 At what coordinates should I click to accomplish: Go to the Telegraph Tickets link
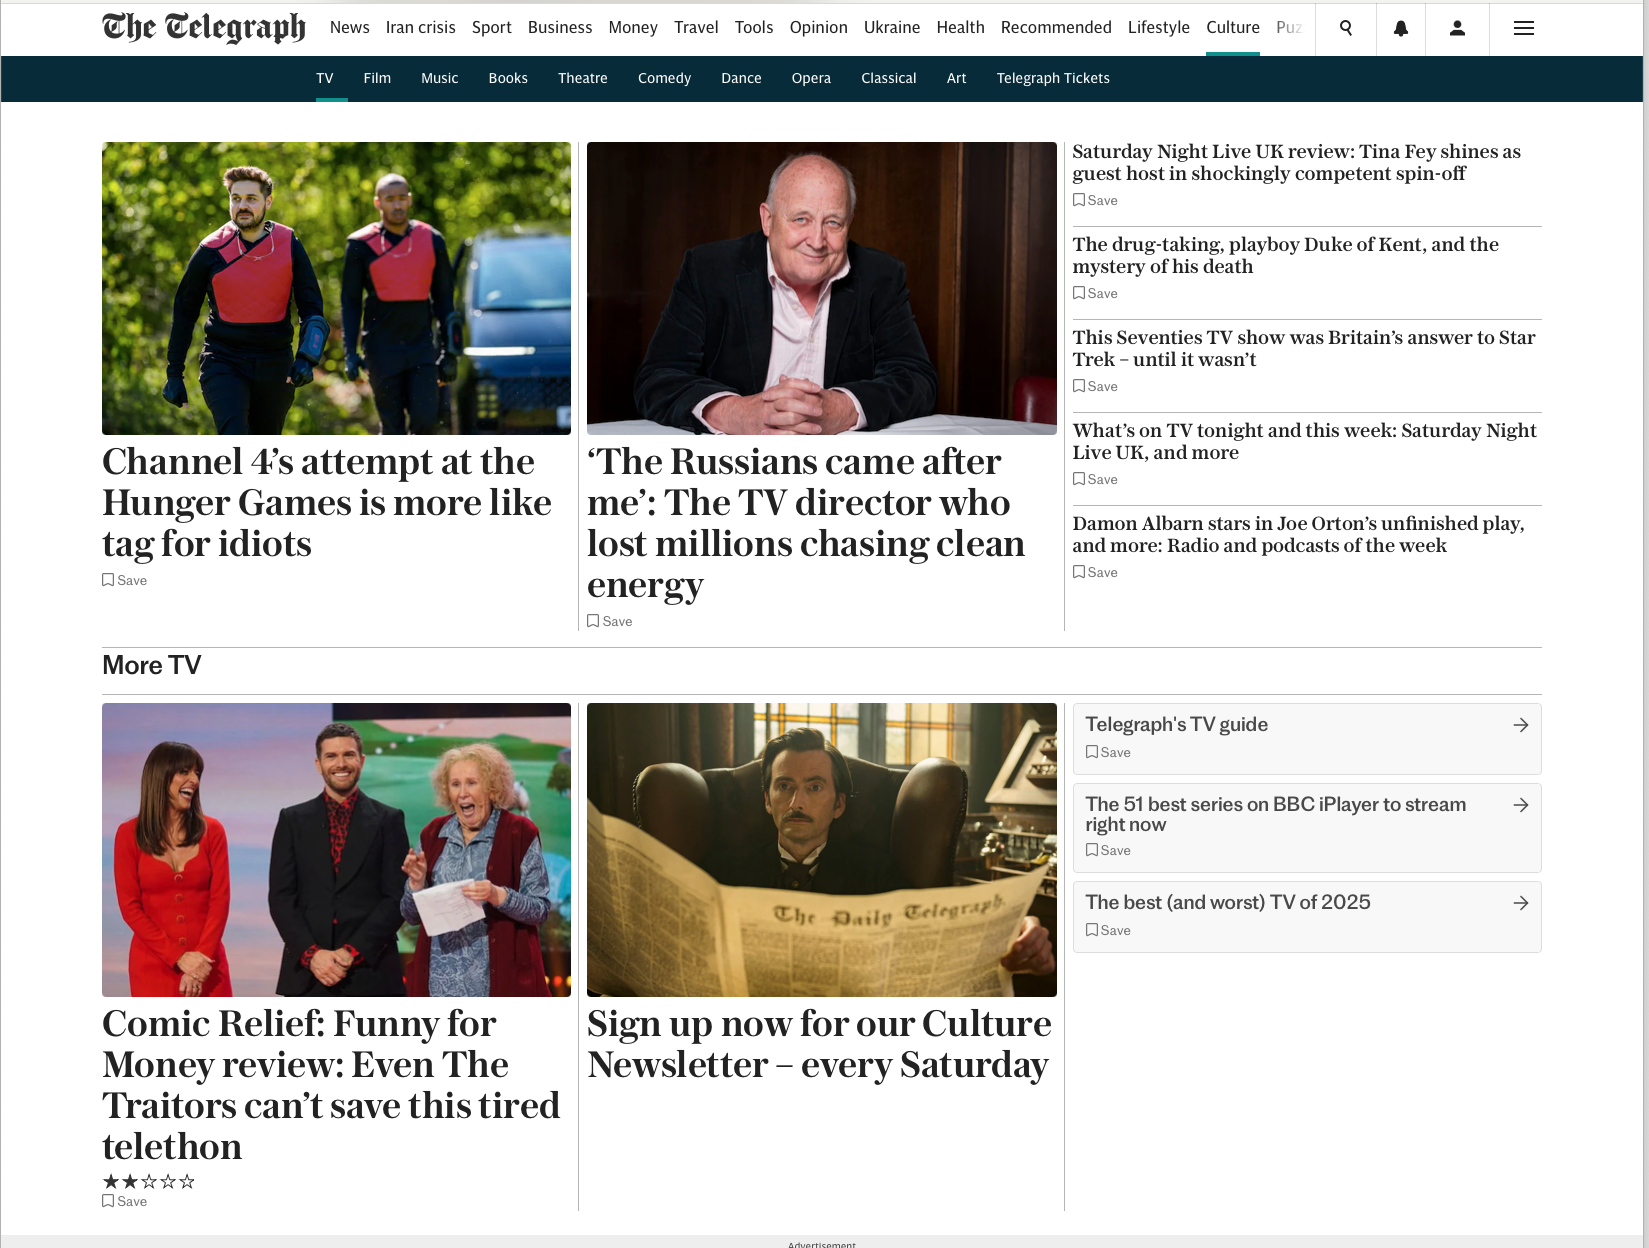1053,78
